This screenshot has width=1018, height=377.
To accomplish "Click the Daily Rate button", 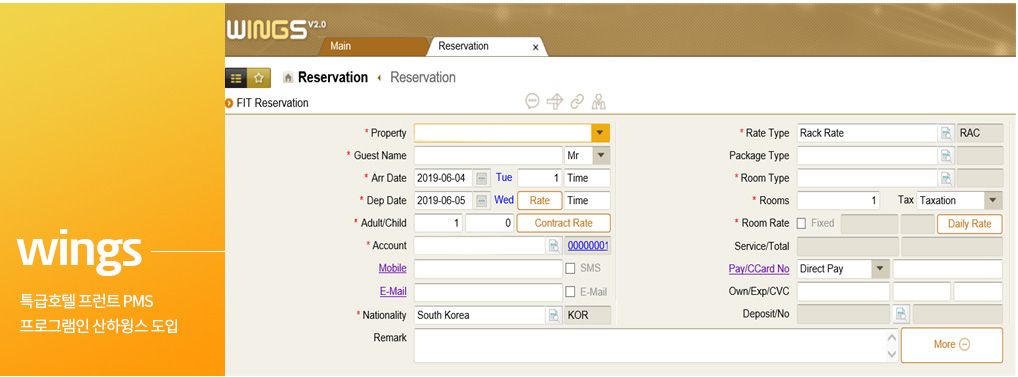I will pyautogui.click(x=969, y=224).
